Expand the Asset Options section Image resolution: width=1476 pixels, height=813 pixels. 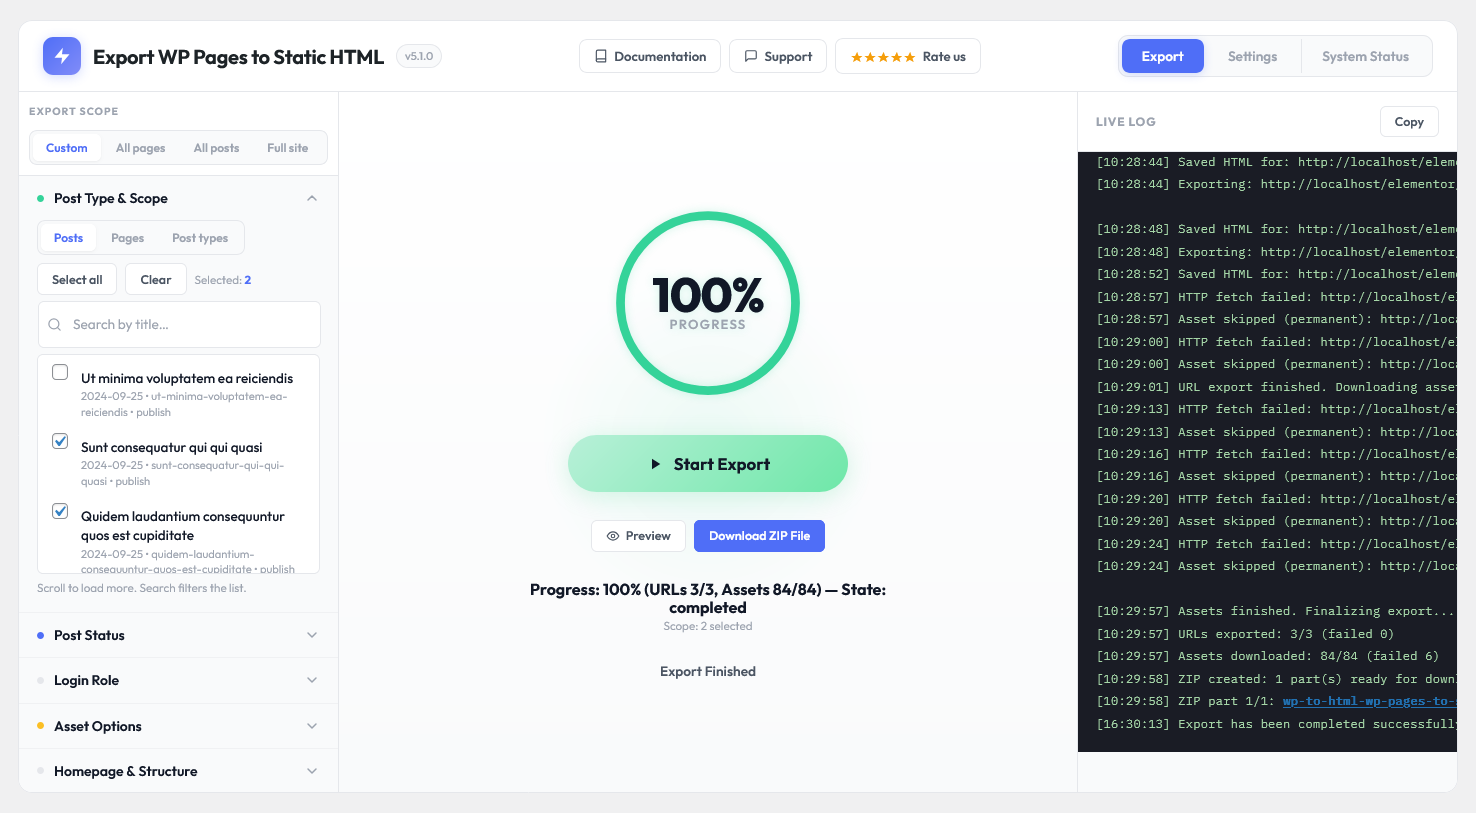coord(178,725)
